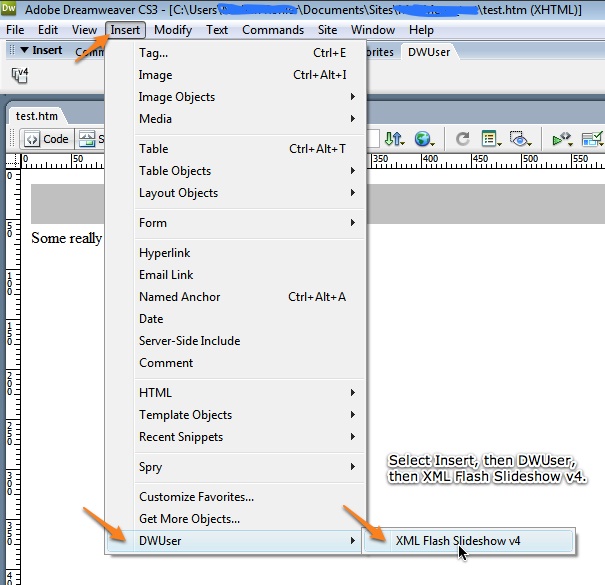This screenshot has width=605, height=585.
Task: Click Get More Objects menu item
Action: click(x=189, y=519)
